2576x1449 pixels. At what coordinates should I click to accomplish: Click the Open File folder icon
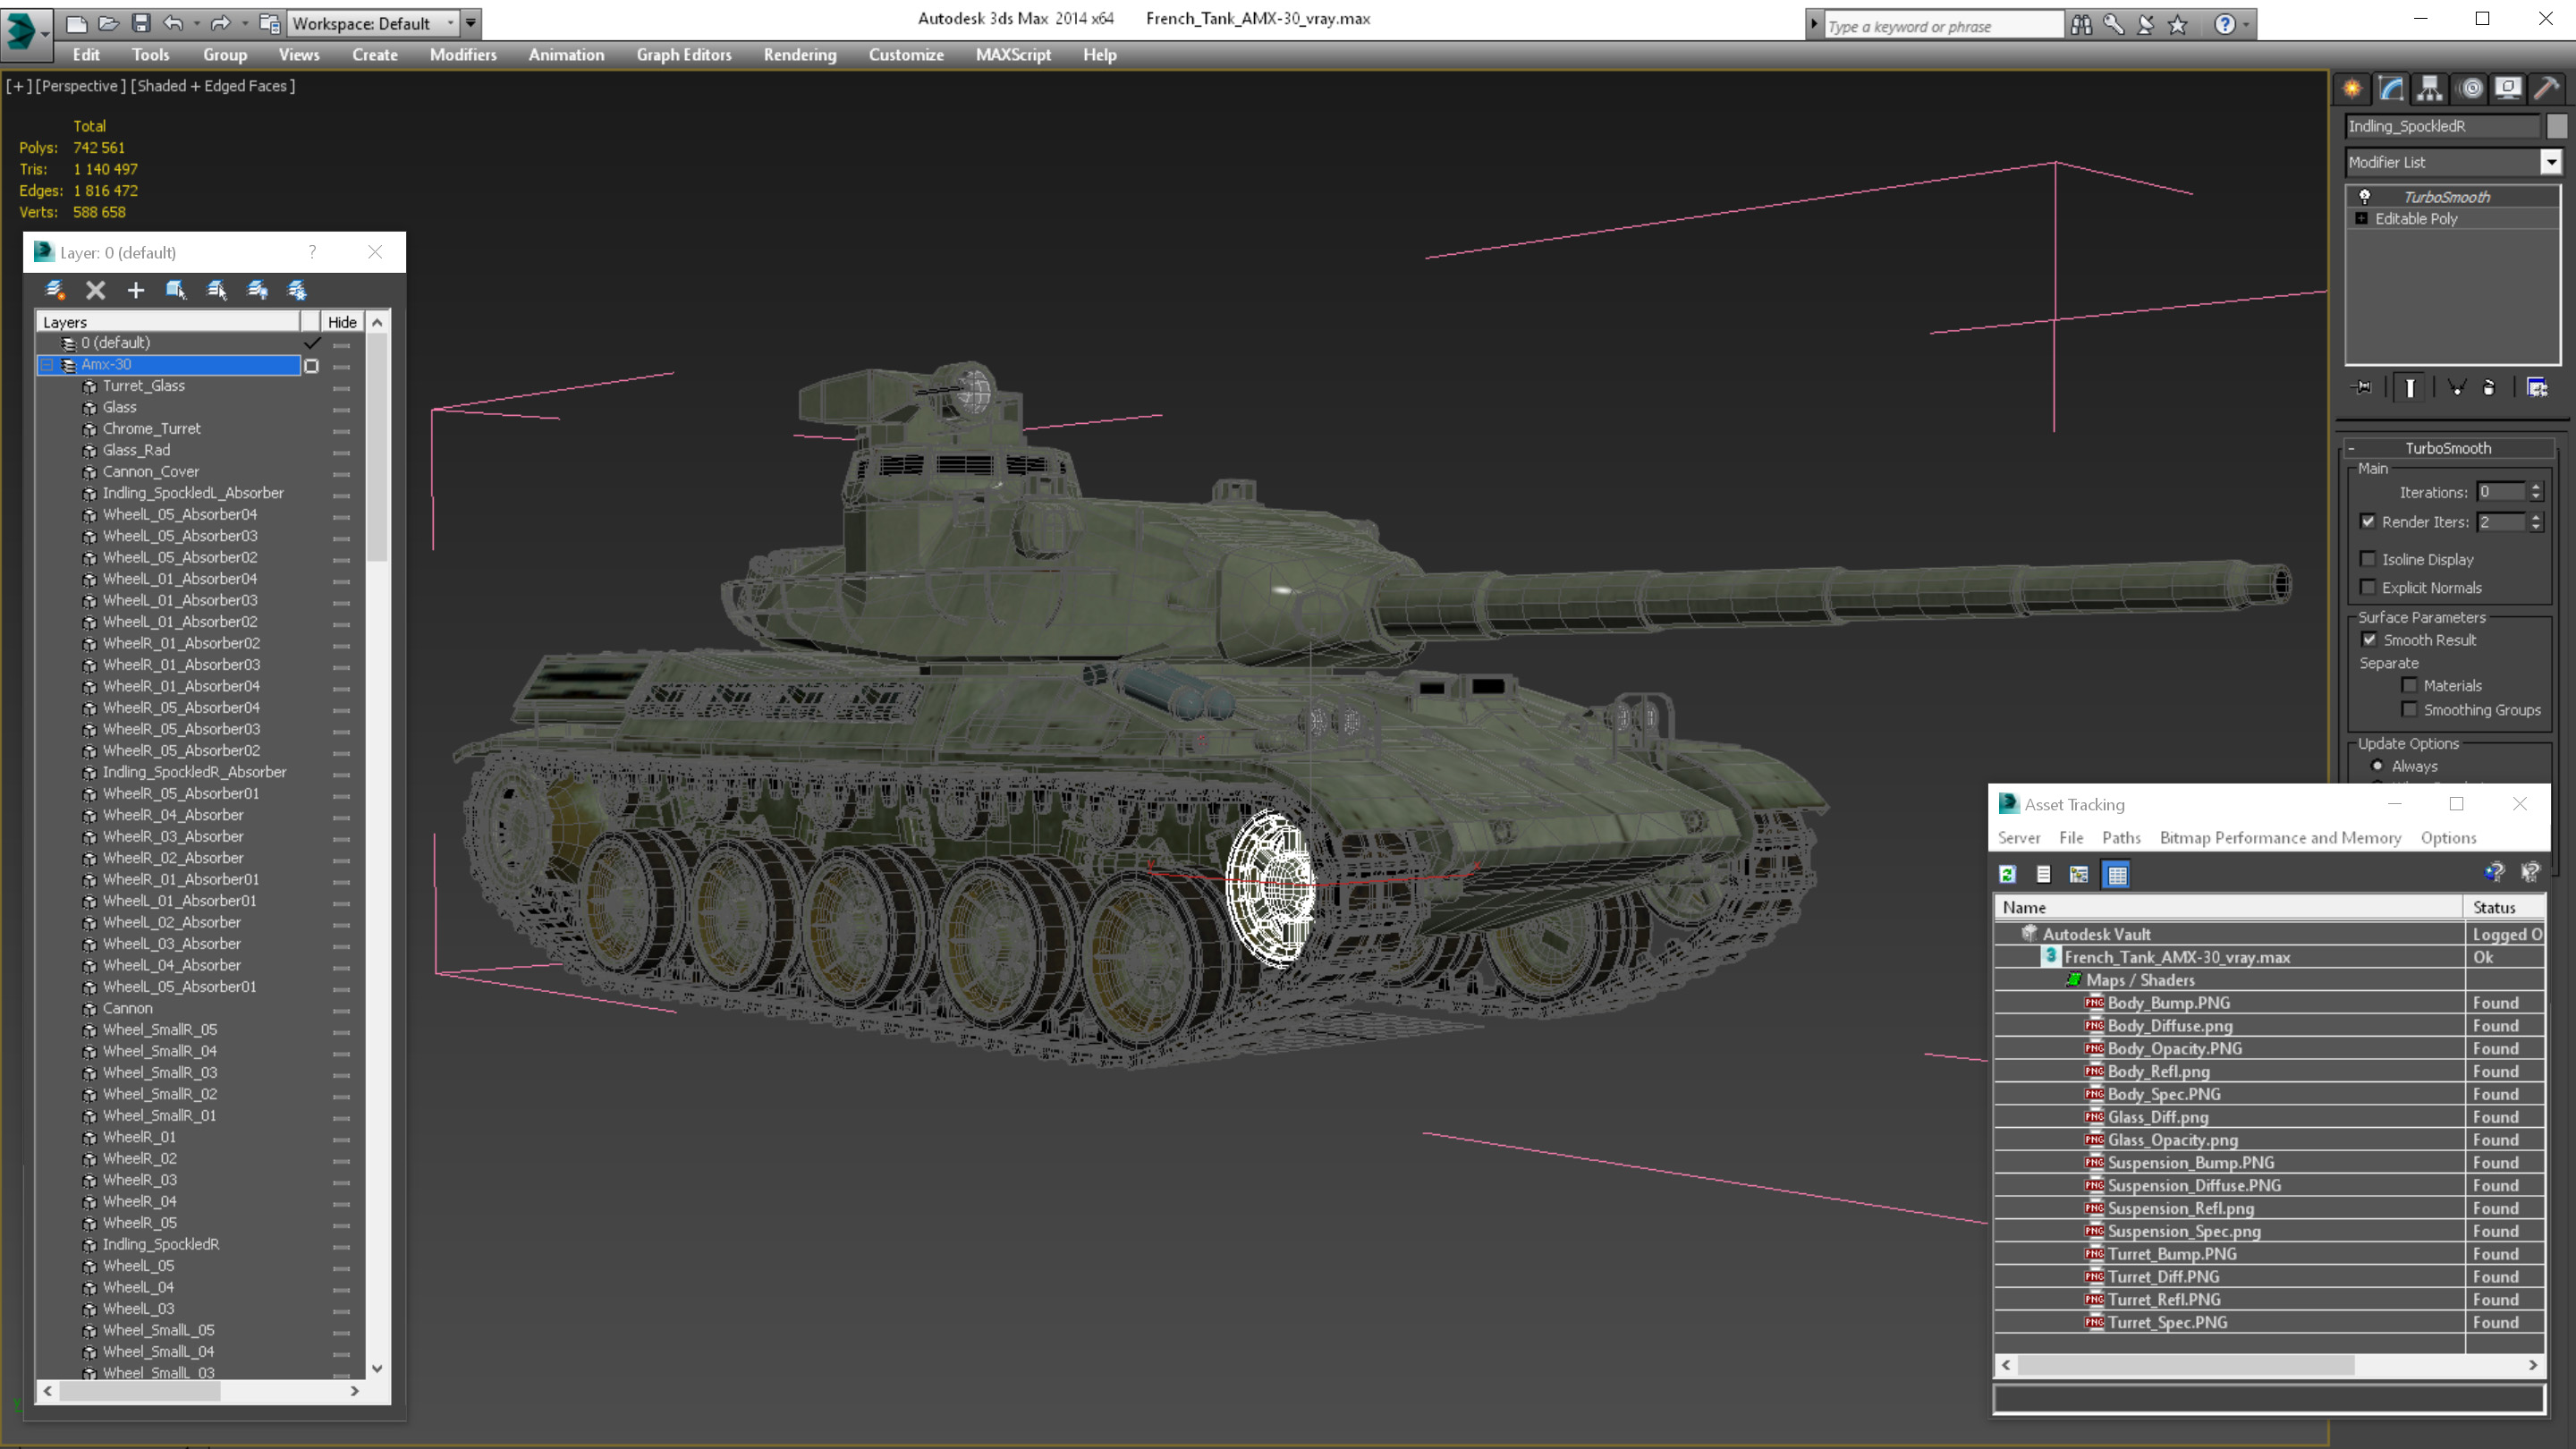pyautogui.click(x=108, y=23)
